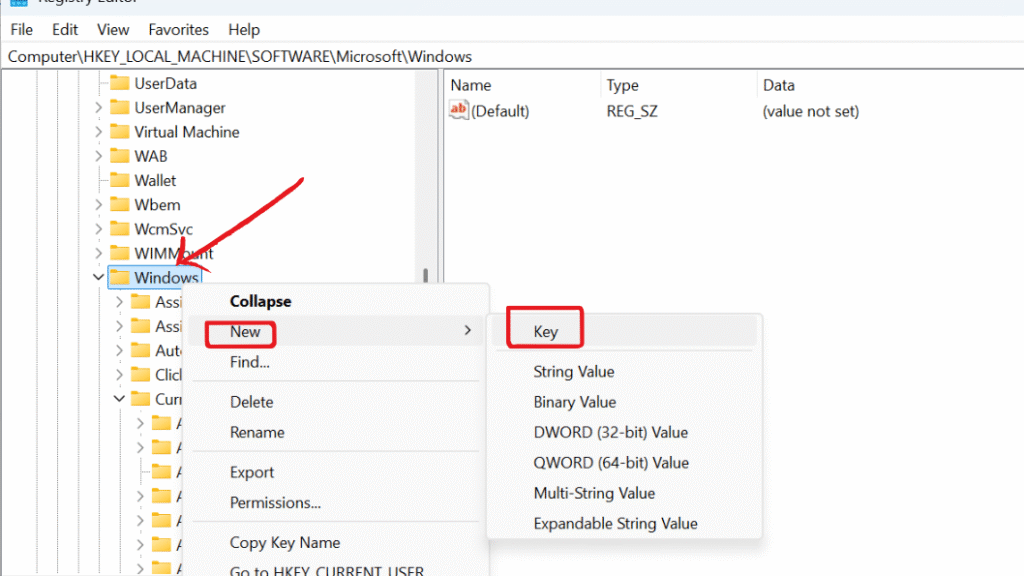The image size is (1024, 576).
Task: Click the Registry Editor app icon in title bar
Action: click(19, 3)
